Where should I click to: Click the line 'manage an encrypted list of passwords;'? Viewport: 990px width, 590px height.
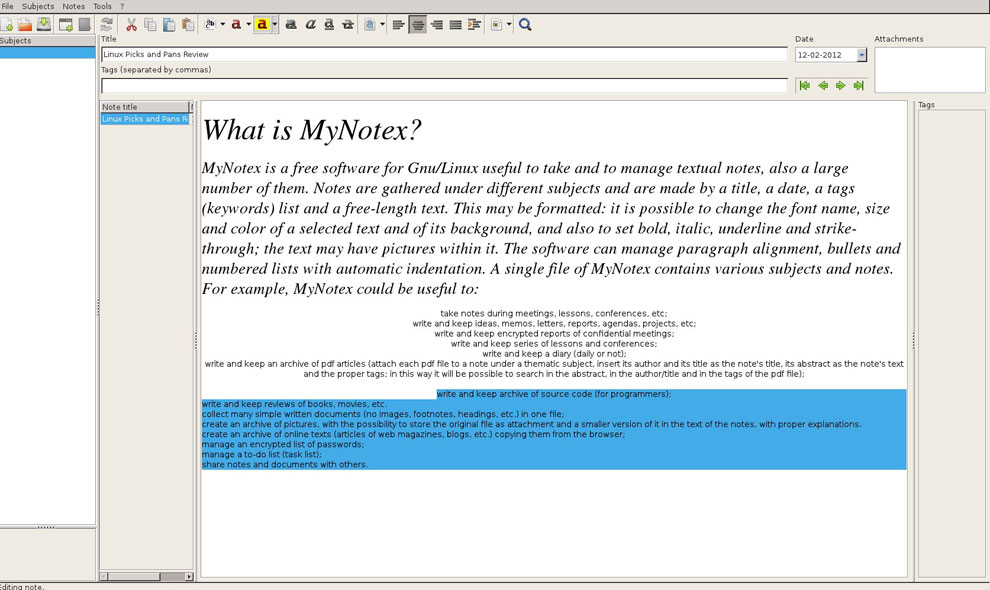coord(283,445)
